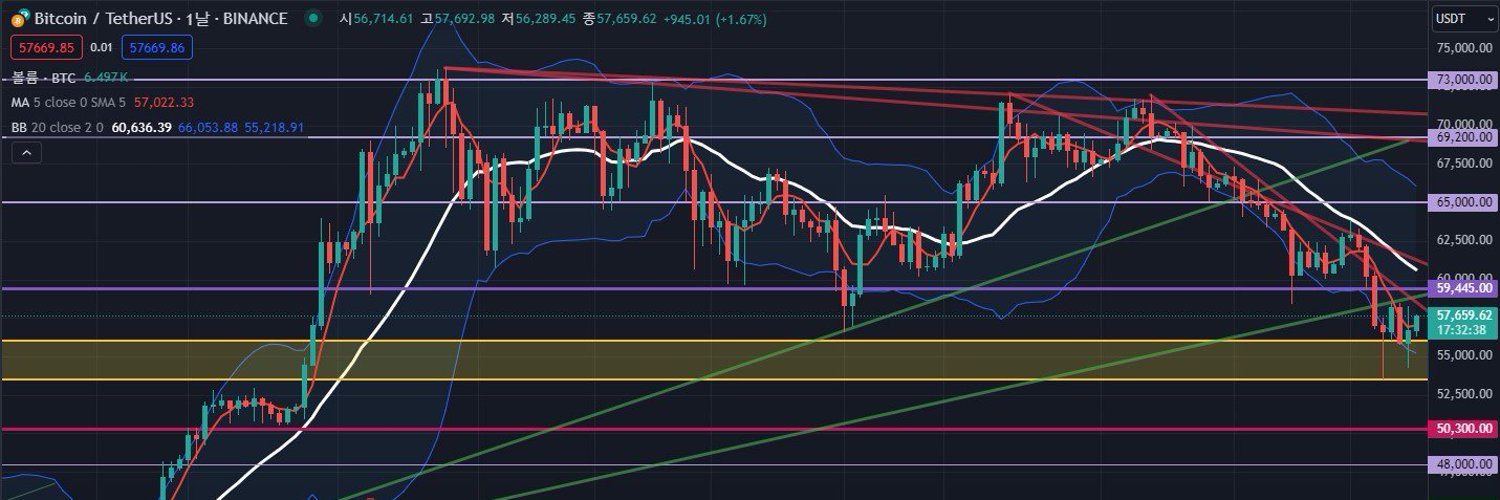Click the BB upper value 66,053.88
The width and height of the screenshot is (1500, 500).
pyautogui.click(x=209, y=127)
